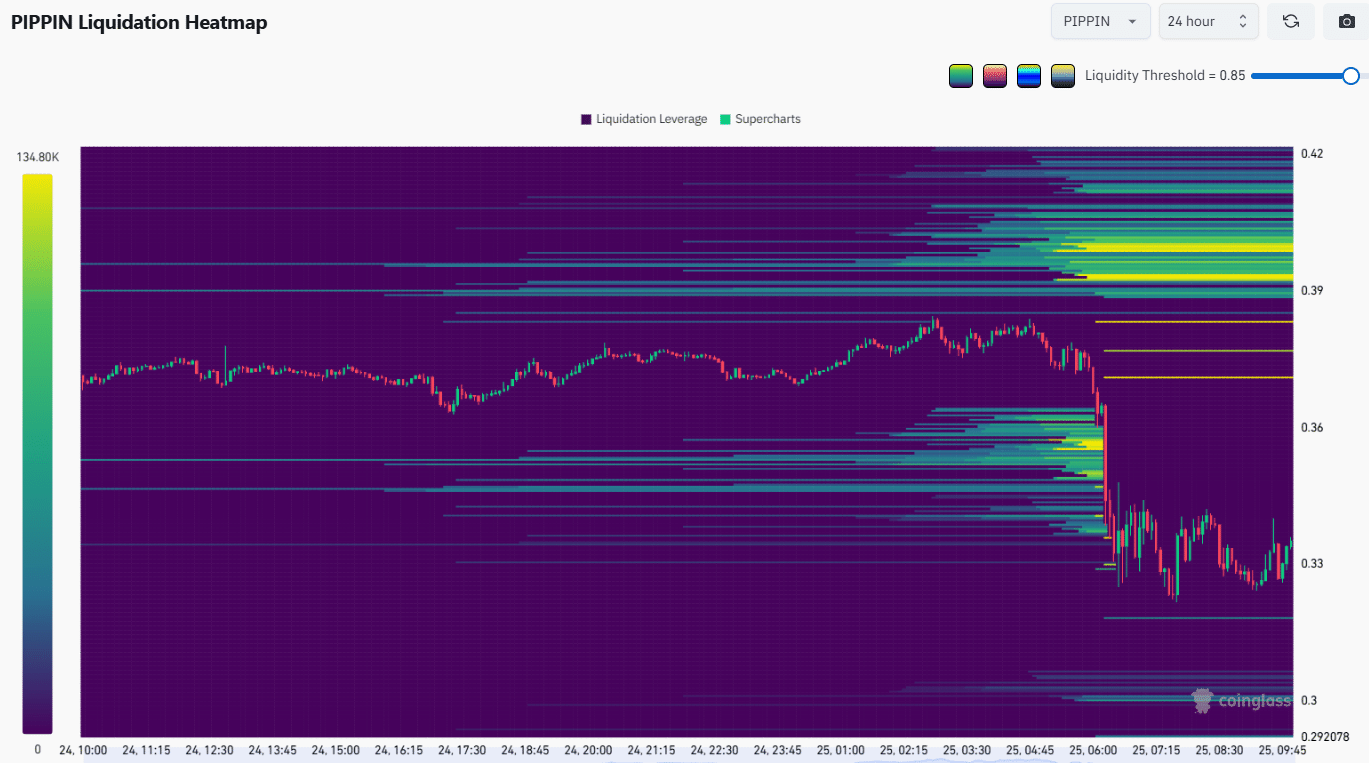The image size is (1369, 763).
Task: Click the coinglass watermark logo
Action: pyautogui.click(x=1240, y=701)
